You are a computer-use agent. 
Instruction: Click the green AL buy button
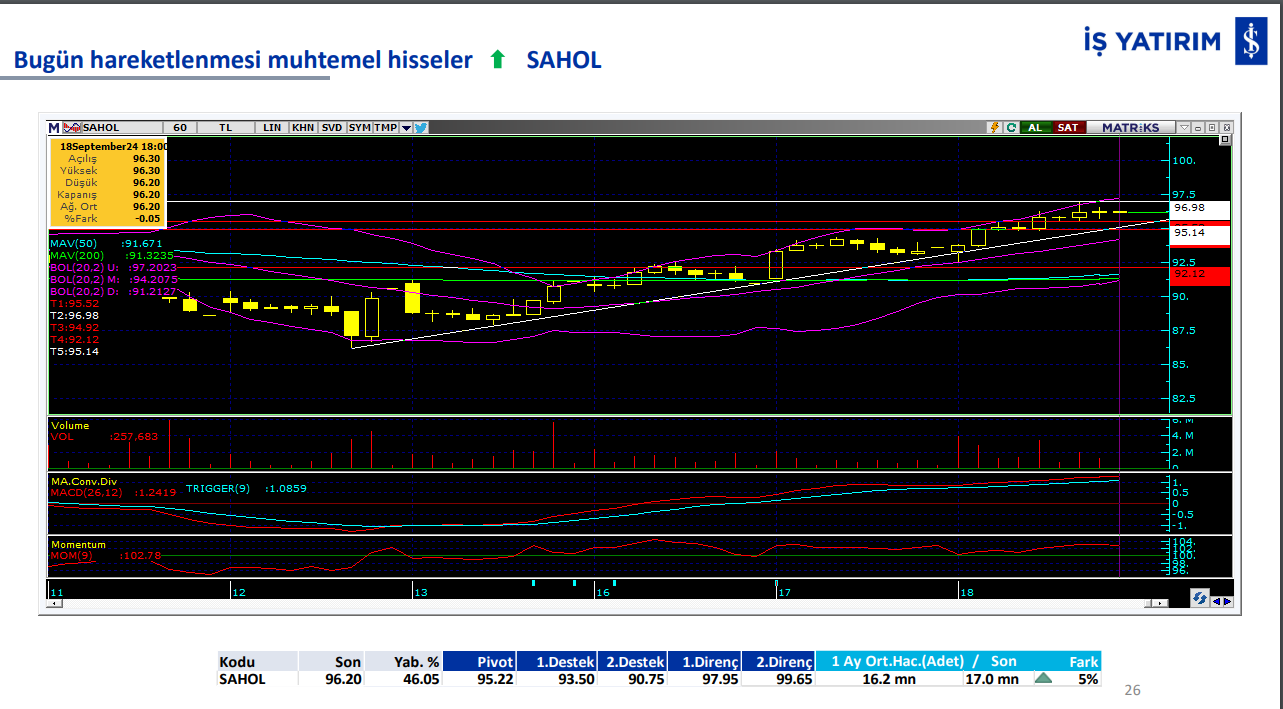click(x=1035, y=128)
